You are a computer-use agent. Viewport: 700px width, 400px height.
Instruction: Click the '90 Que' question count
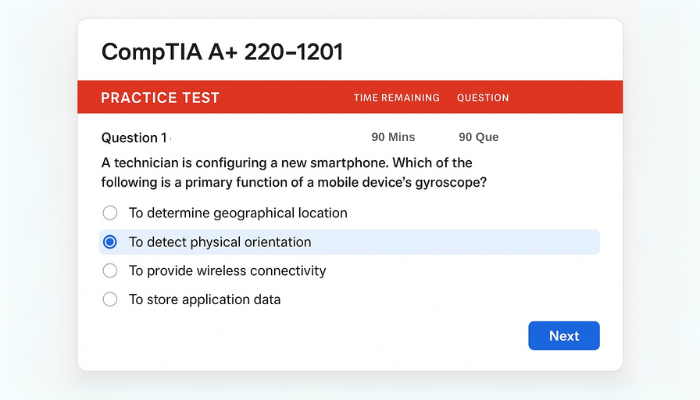point(479,137)
